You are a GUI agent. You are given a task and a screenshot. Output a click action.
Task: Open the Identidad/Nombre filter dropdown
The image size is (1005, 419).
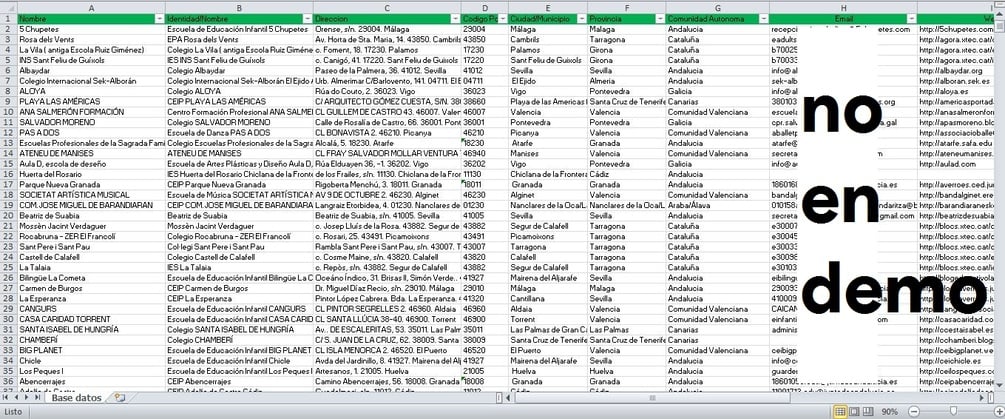click(308, 19)
